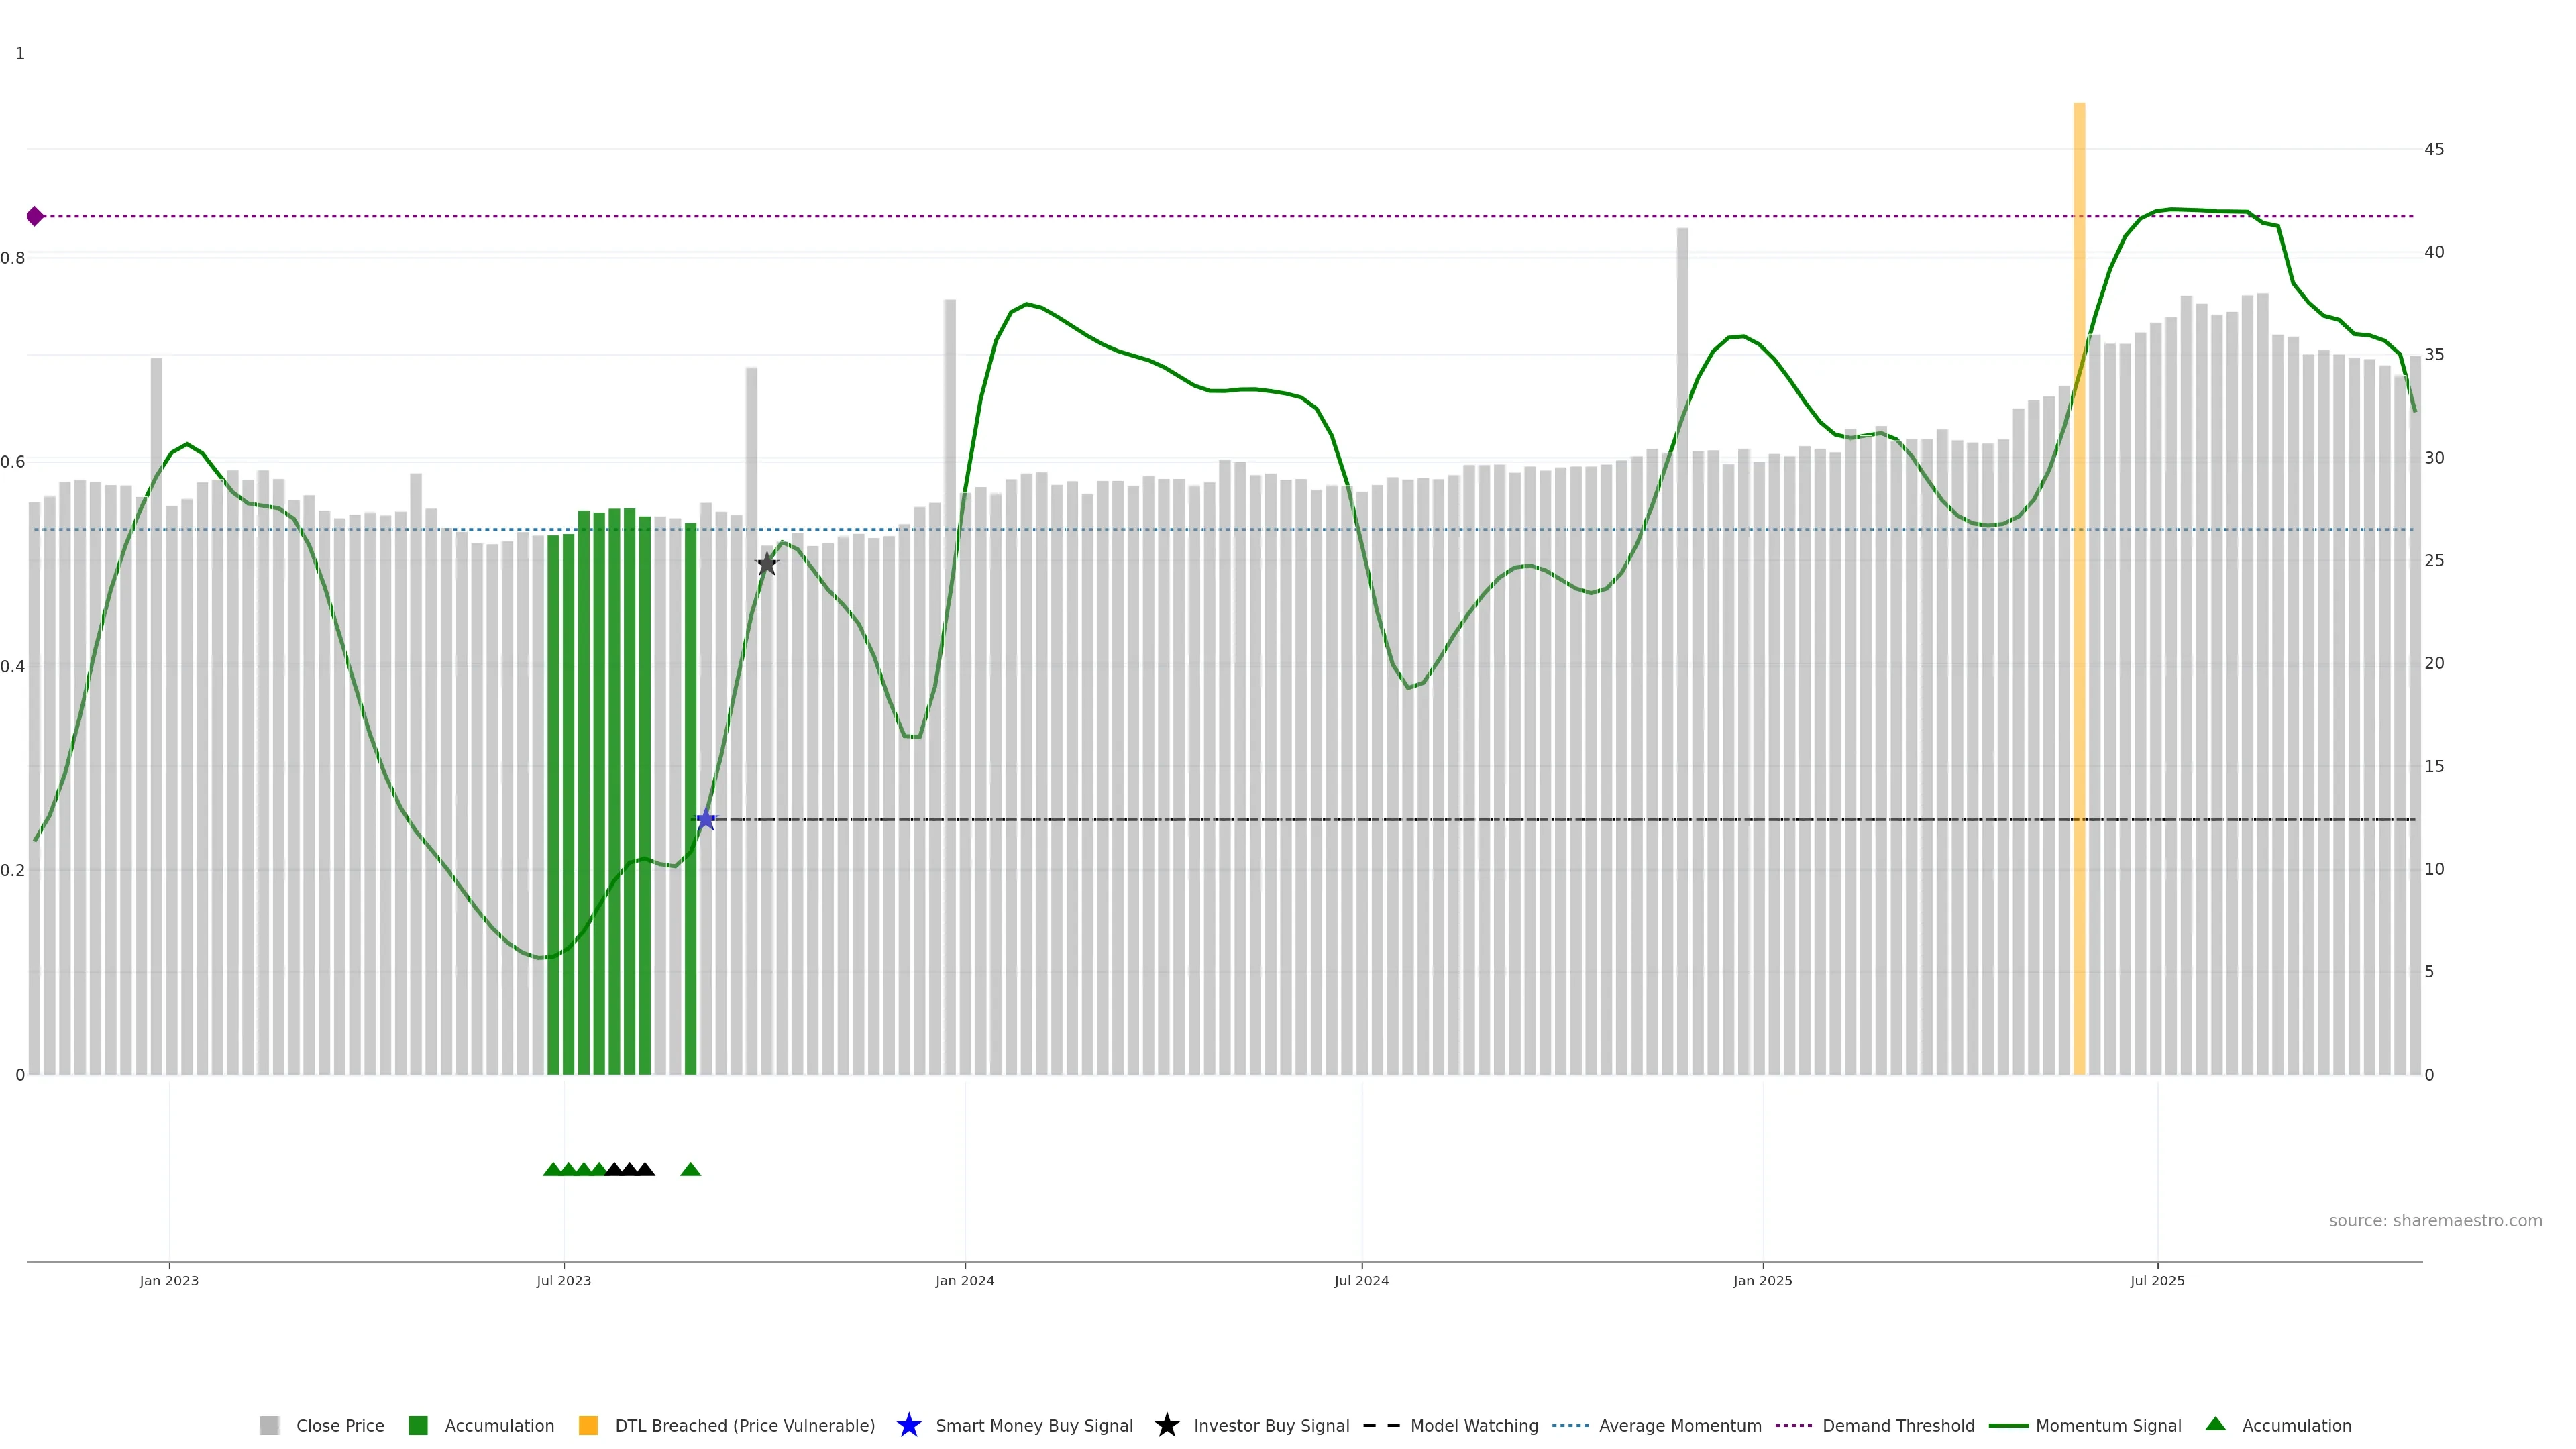The height and width of the screenshot is (1449, 2576).
Task: Click the purple Demand Threshold diamond marker
Action: (35, 216)
